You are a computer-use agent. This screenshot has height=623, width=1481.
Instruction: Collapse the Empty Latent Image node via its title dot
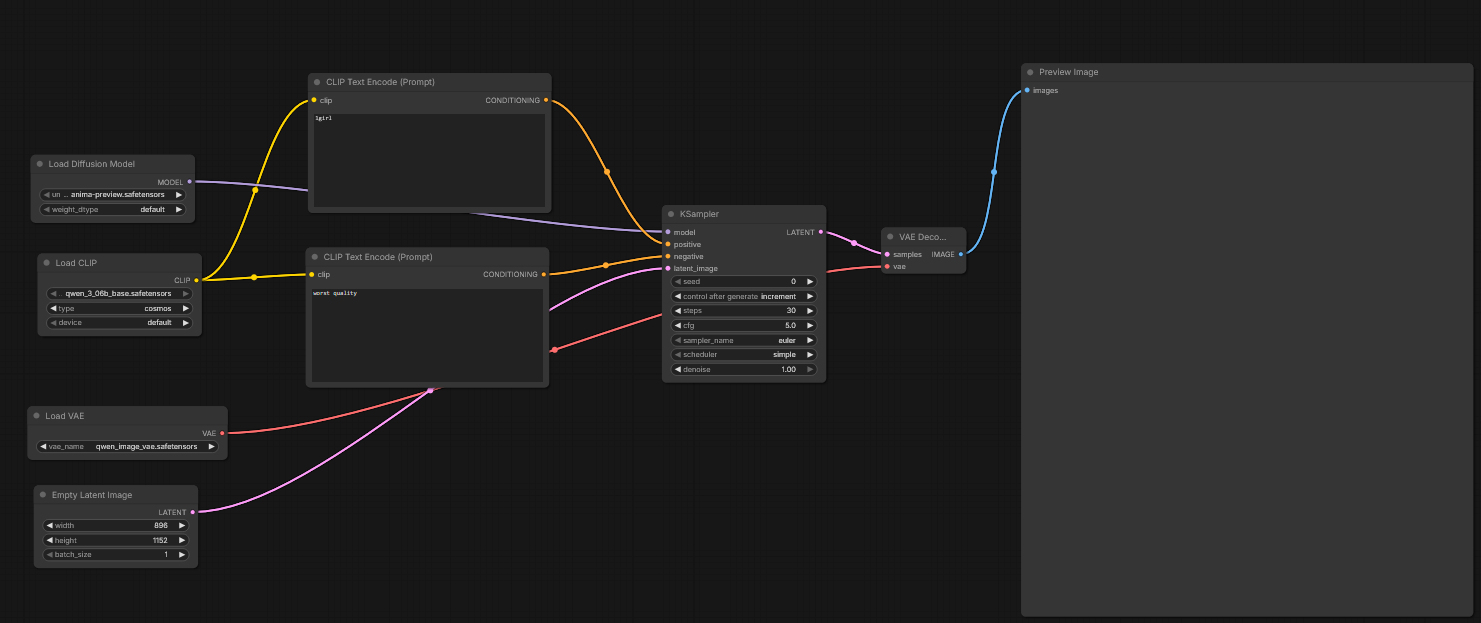(x=43, y=495)
